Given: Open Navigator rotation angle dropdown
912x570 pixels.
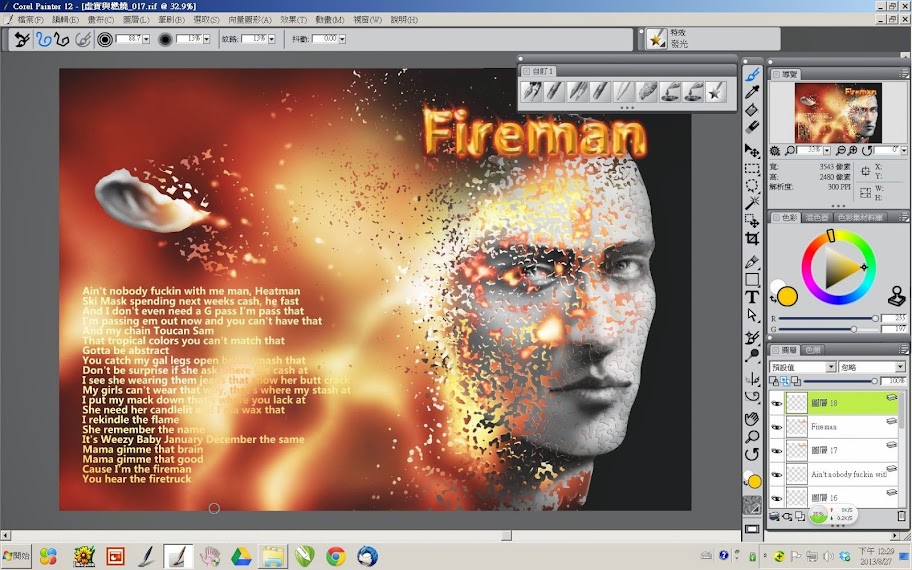Looking at the screenshot, I should (x=903, y=151).
